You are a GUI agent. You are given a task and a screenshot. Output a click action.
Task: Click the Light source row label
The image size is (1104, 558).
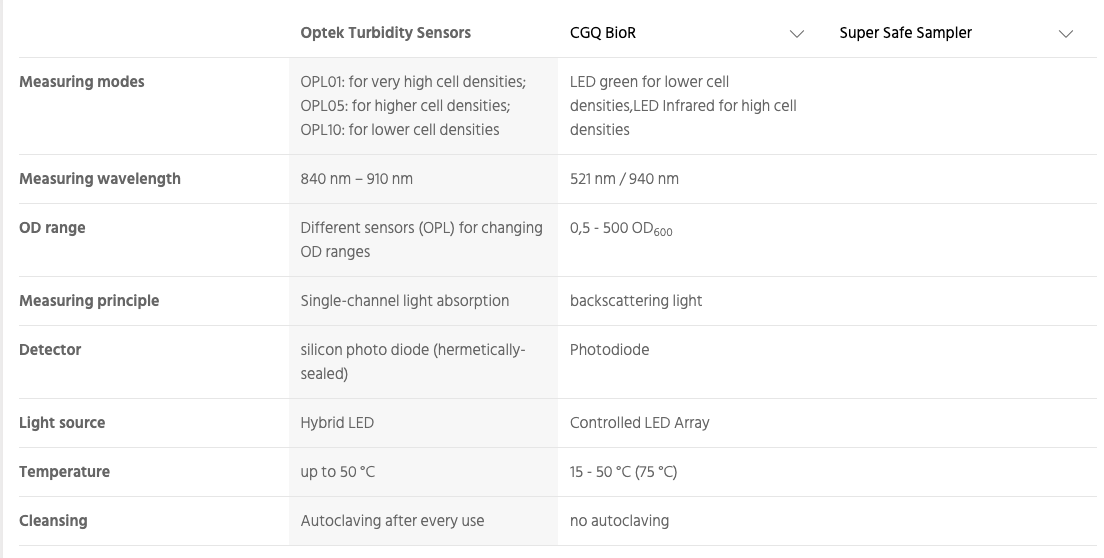62,423
